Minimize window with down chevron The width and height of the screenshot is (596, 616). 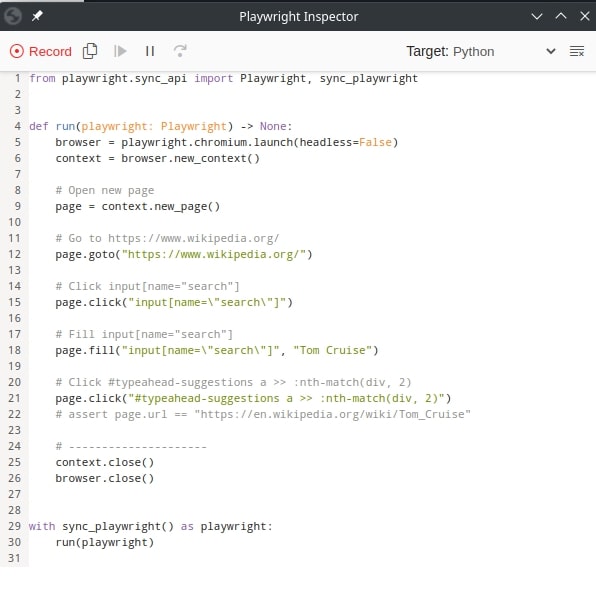[537, 16]
